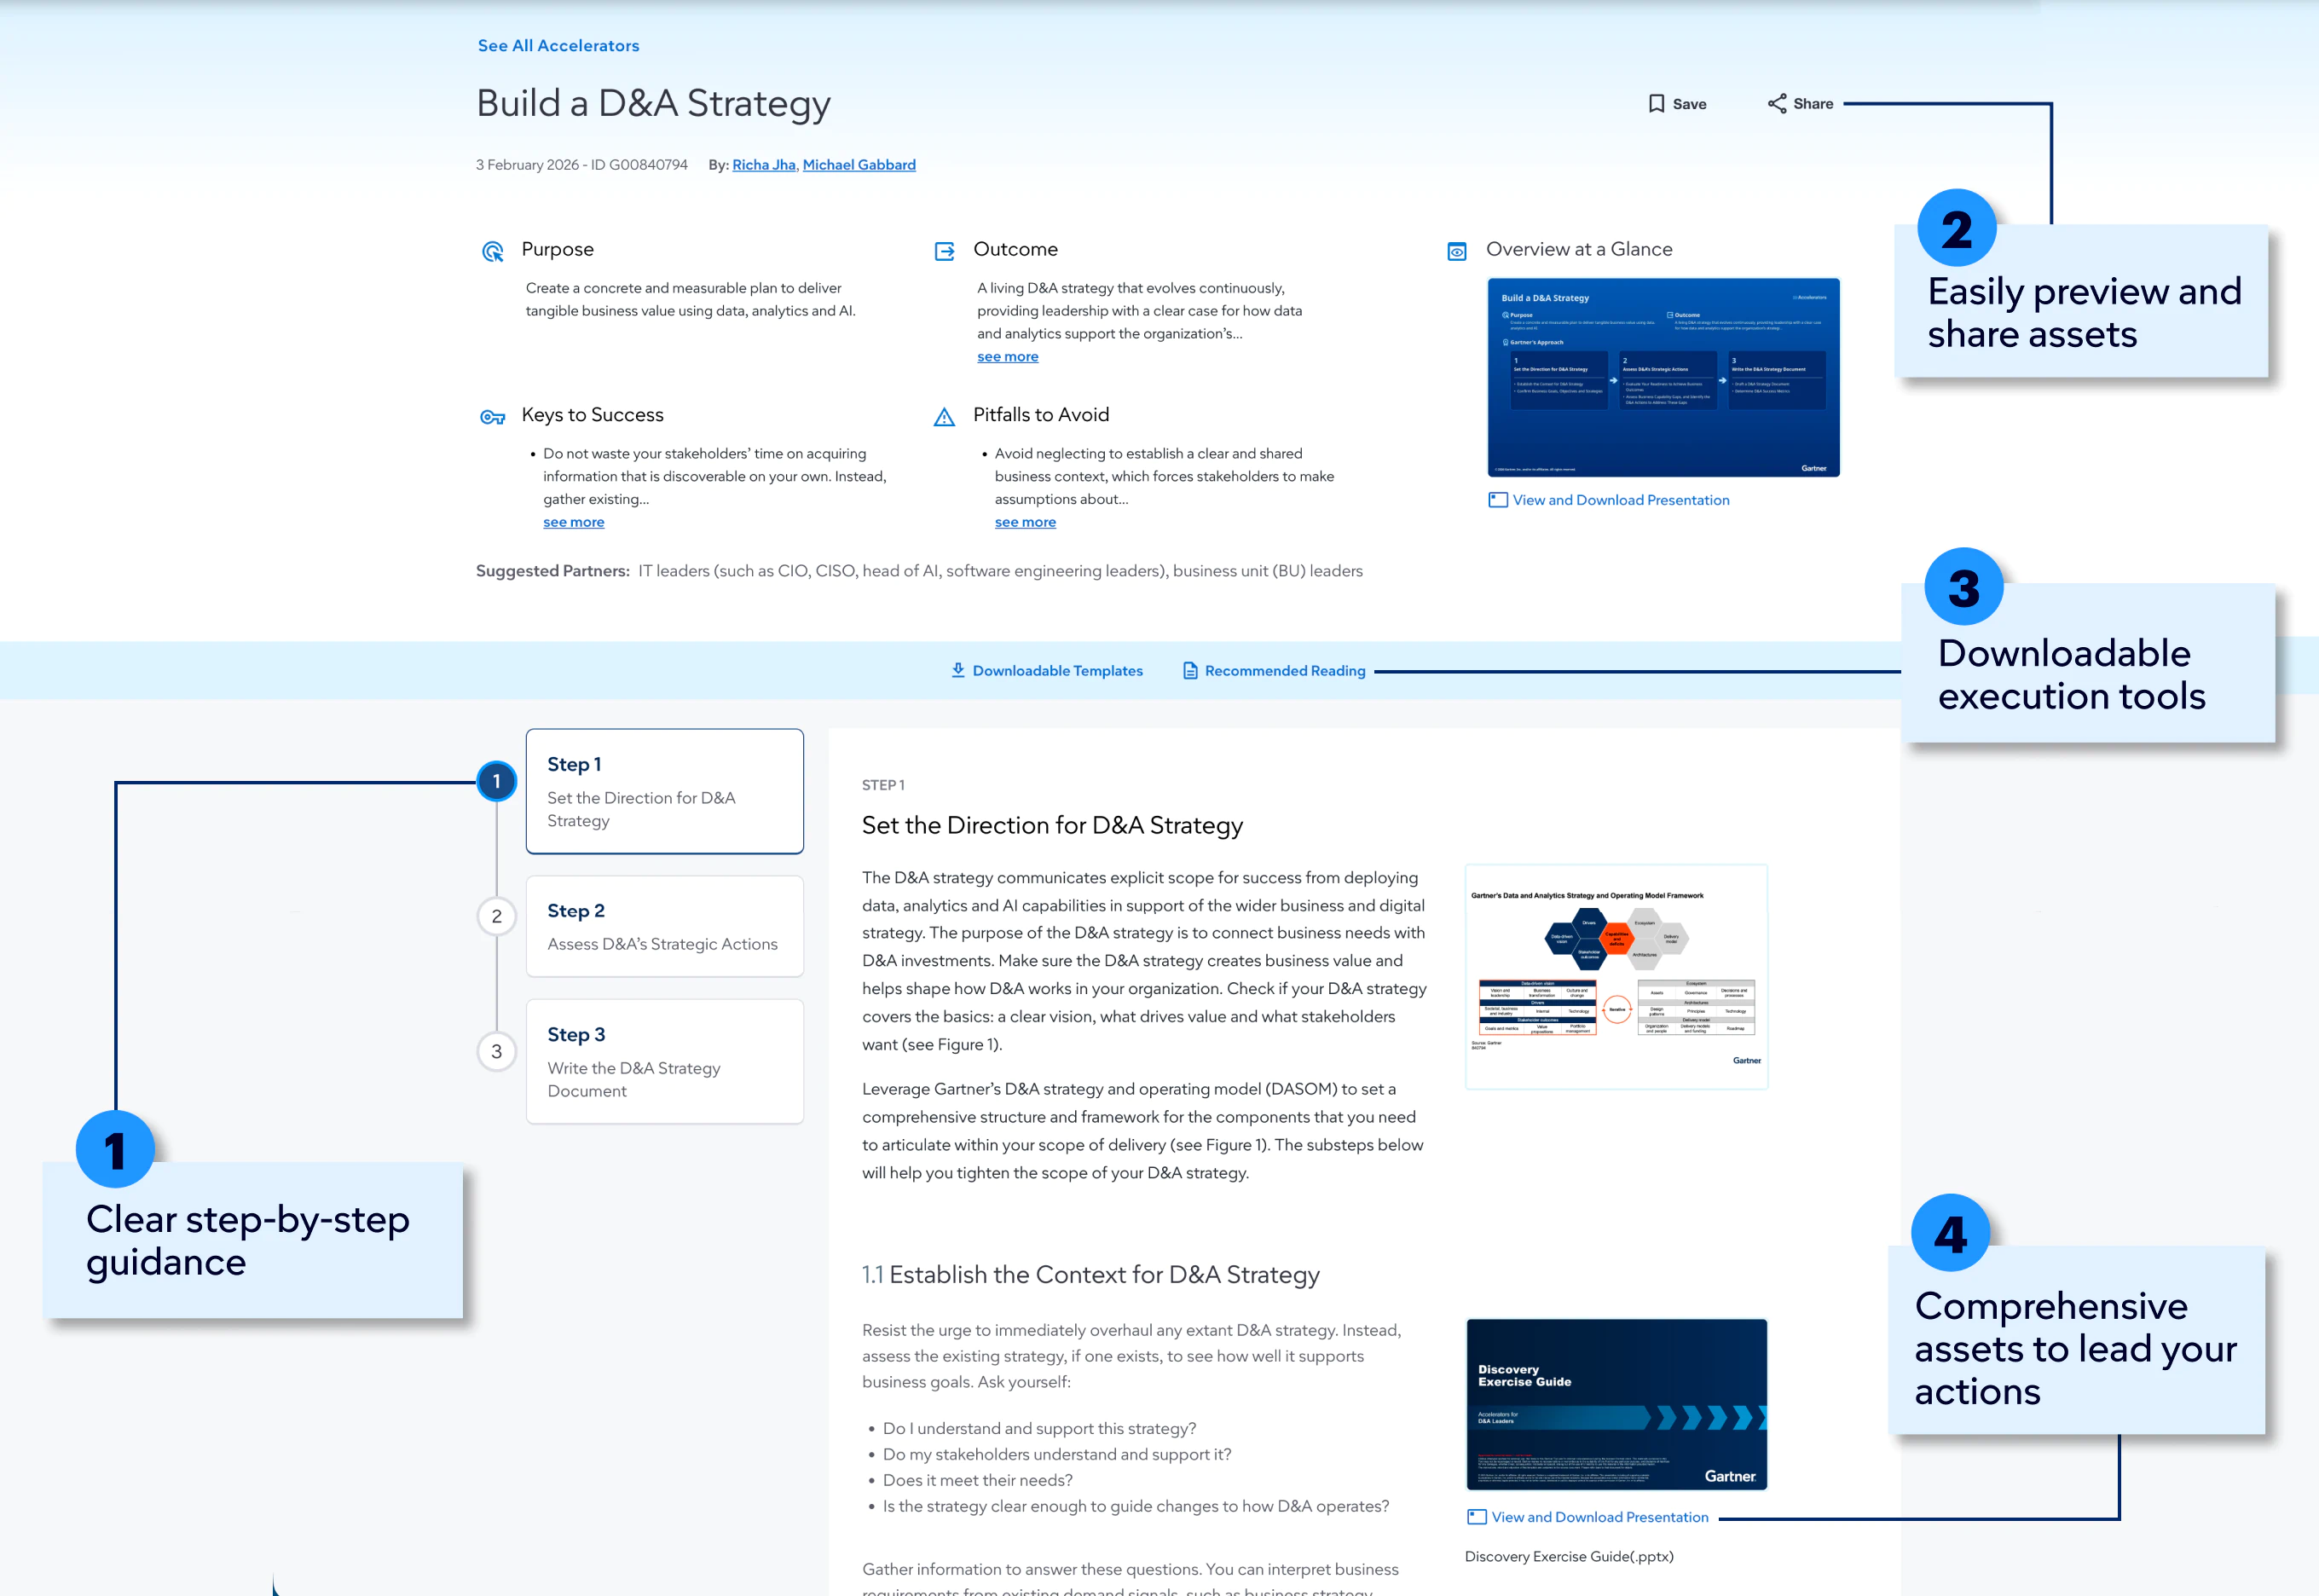Open author Richa Jha's profile
This screenshot has height=1596, width=2319.
click(763, 165)
